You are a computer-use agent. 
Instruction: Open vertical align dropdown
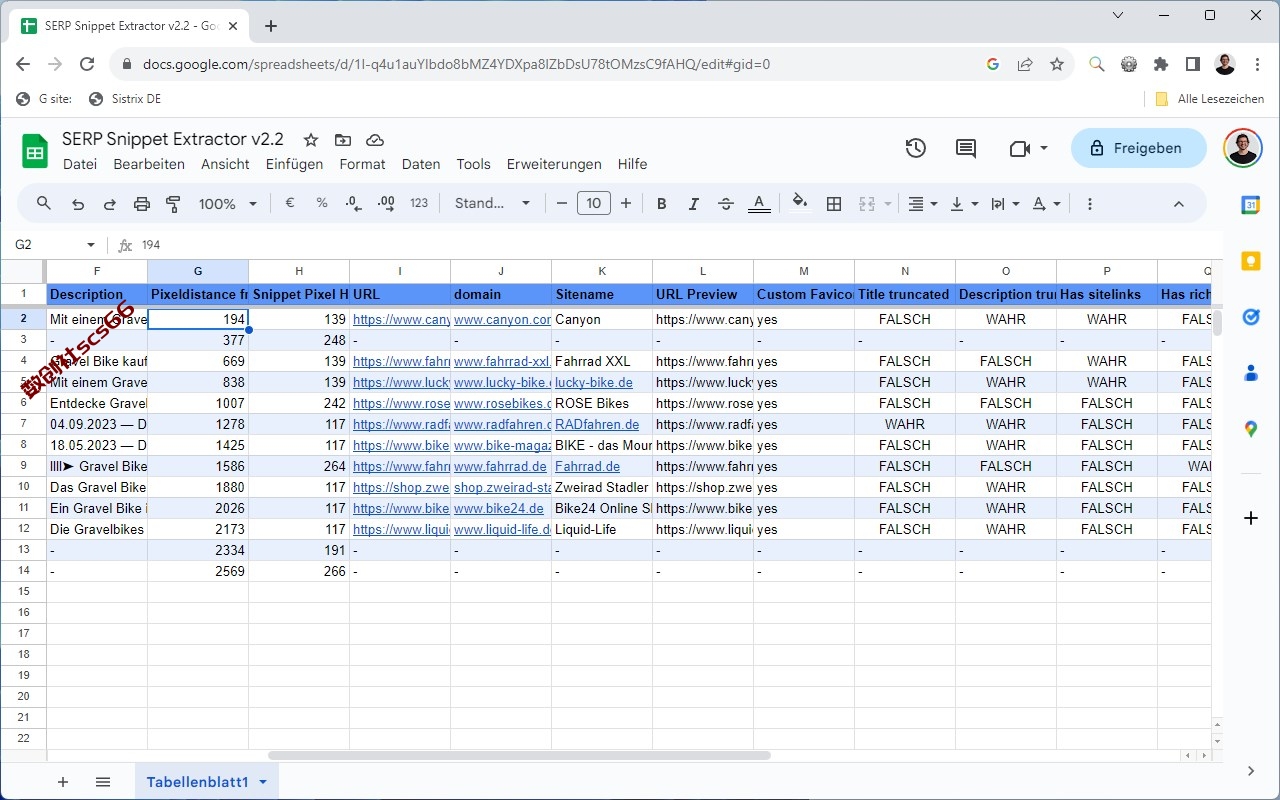pos(963,203)
